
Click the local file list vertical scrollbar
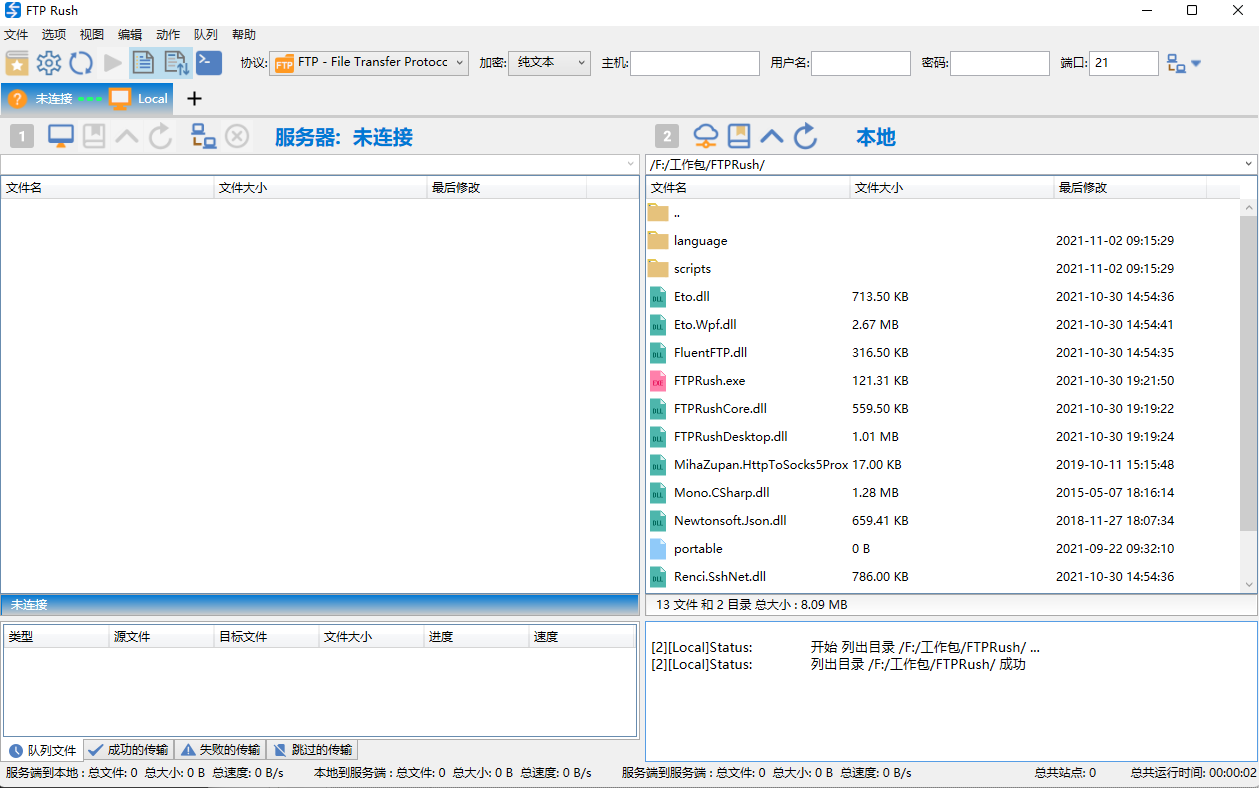click(x=1249, y=373)
